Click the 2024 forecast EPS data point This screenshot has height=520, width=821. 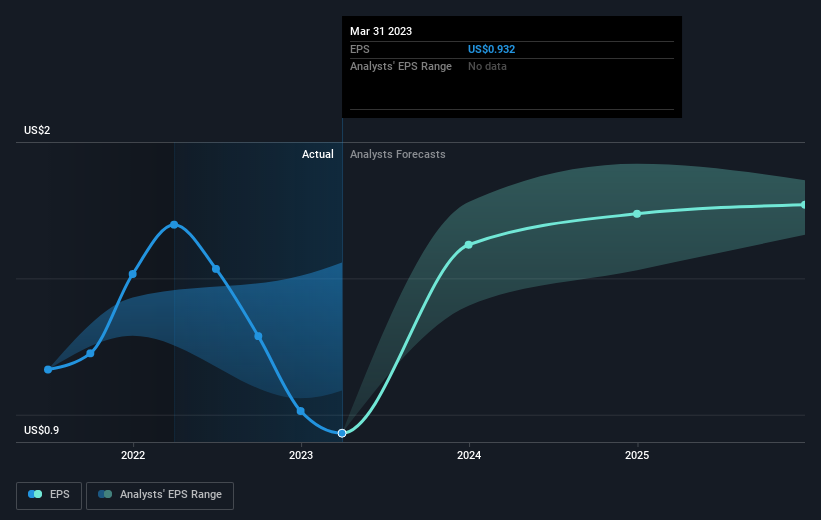point(469,245)
